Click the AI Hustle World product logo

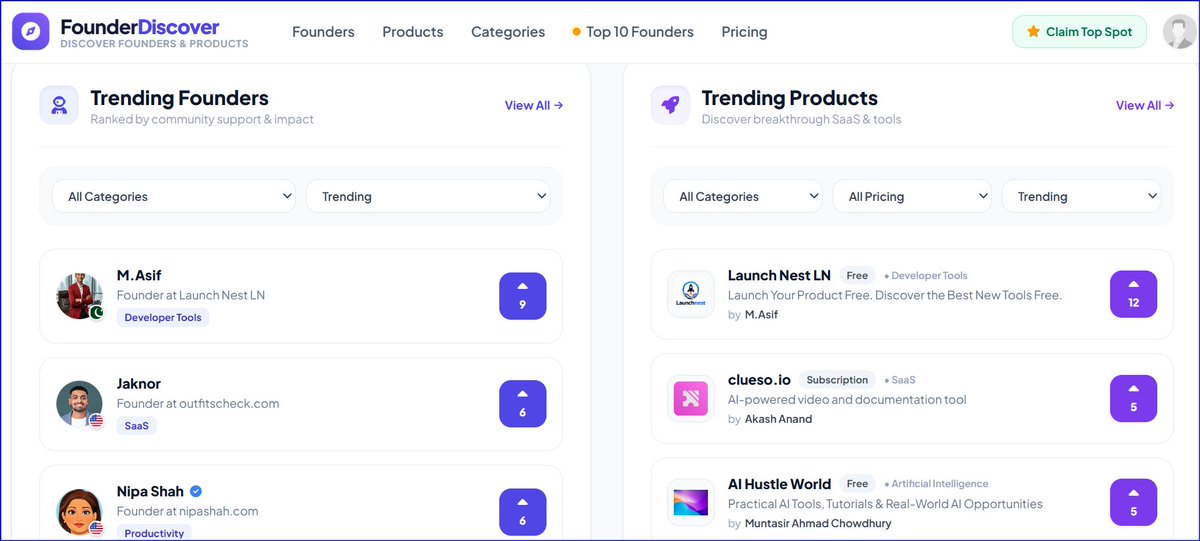pos(692,502)
